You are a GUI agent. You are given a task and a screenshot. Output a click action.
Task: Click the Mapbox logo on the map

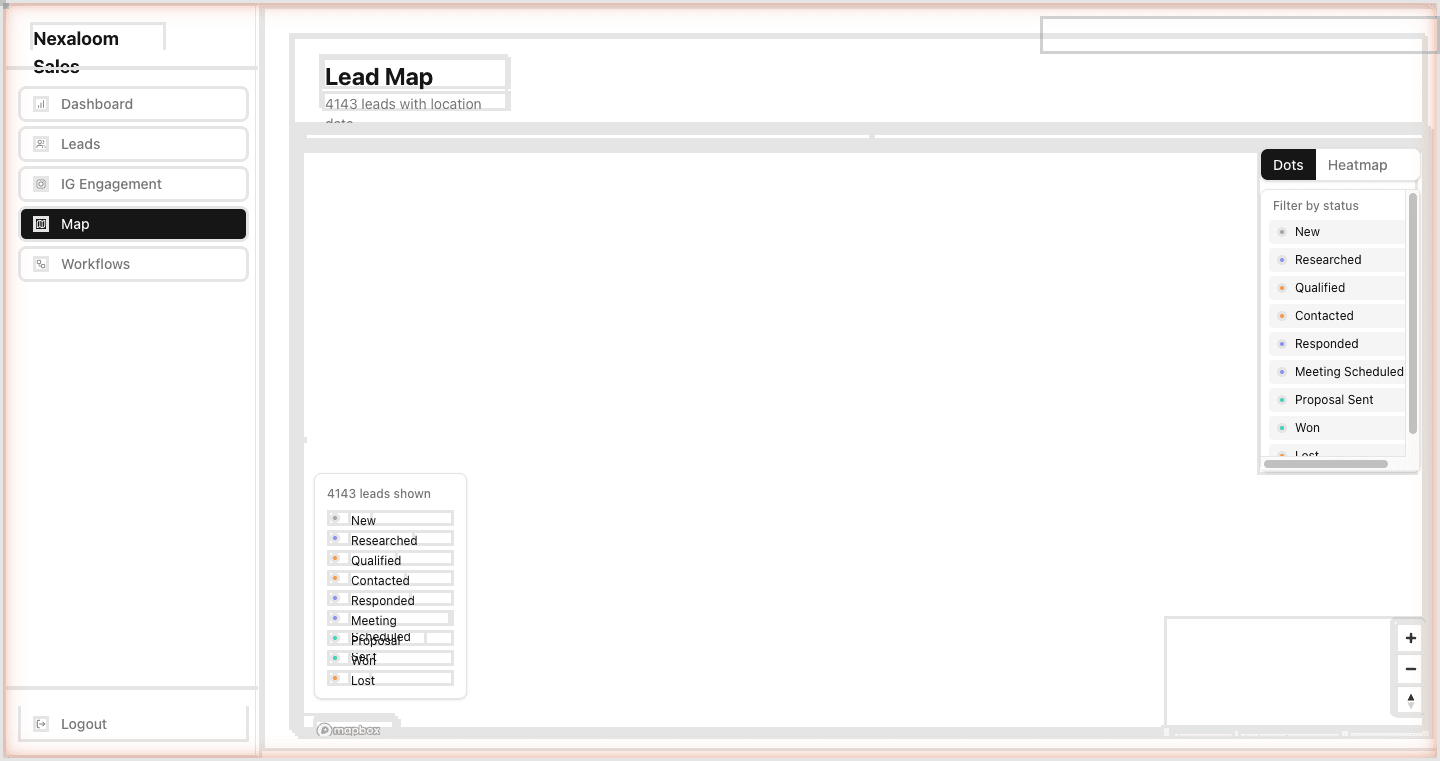(349, 729)
